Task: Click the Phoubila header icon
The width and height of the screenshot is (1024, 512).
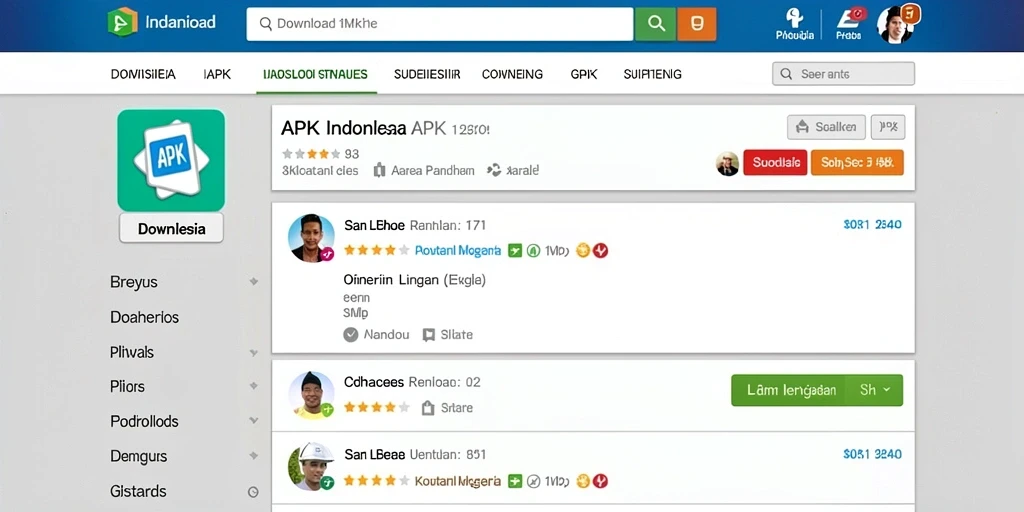Action: [795, 24]
